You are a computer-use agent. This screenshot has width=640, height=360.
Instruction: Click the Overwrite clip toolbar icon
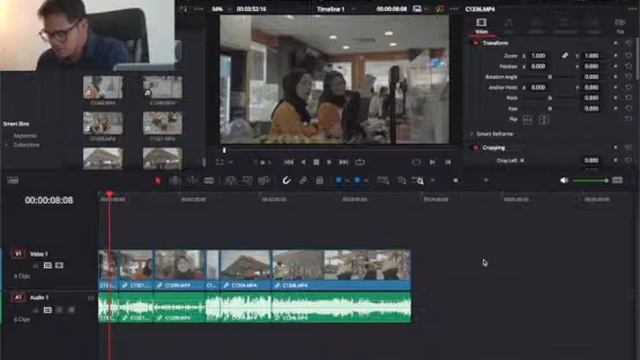click(x=247, y=180)
